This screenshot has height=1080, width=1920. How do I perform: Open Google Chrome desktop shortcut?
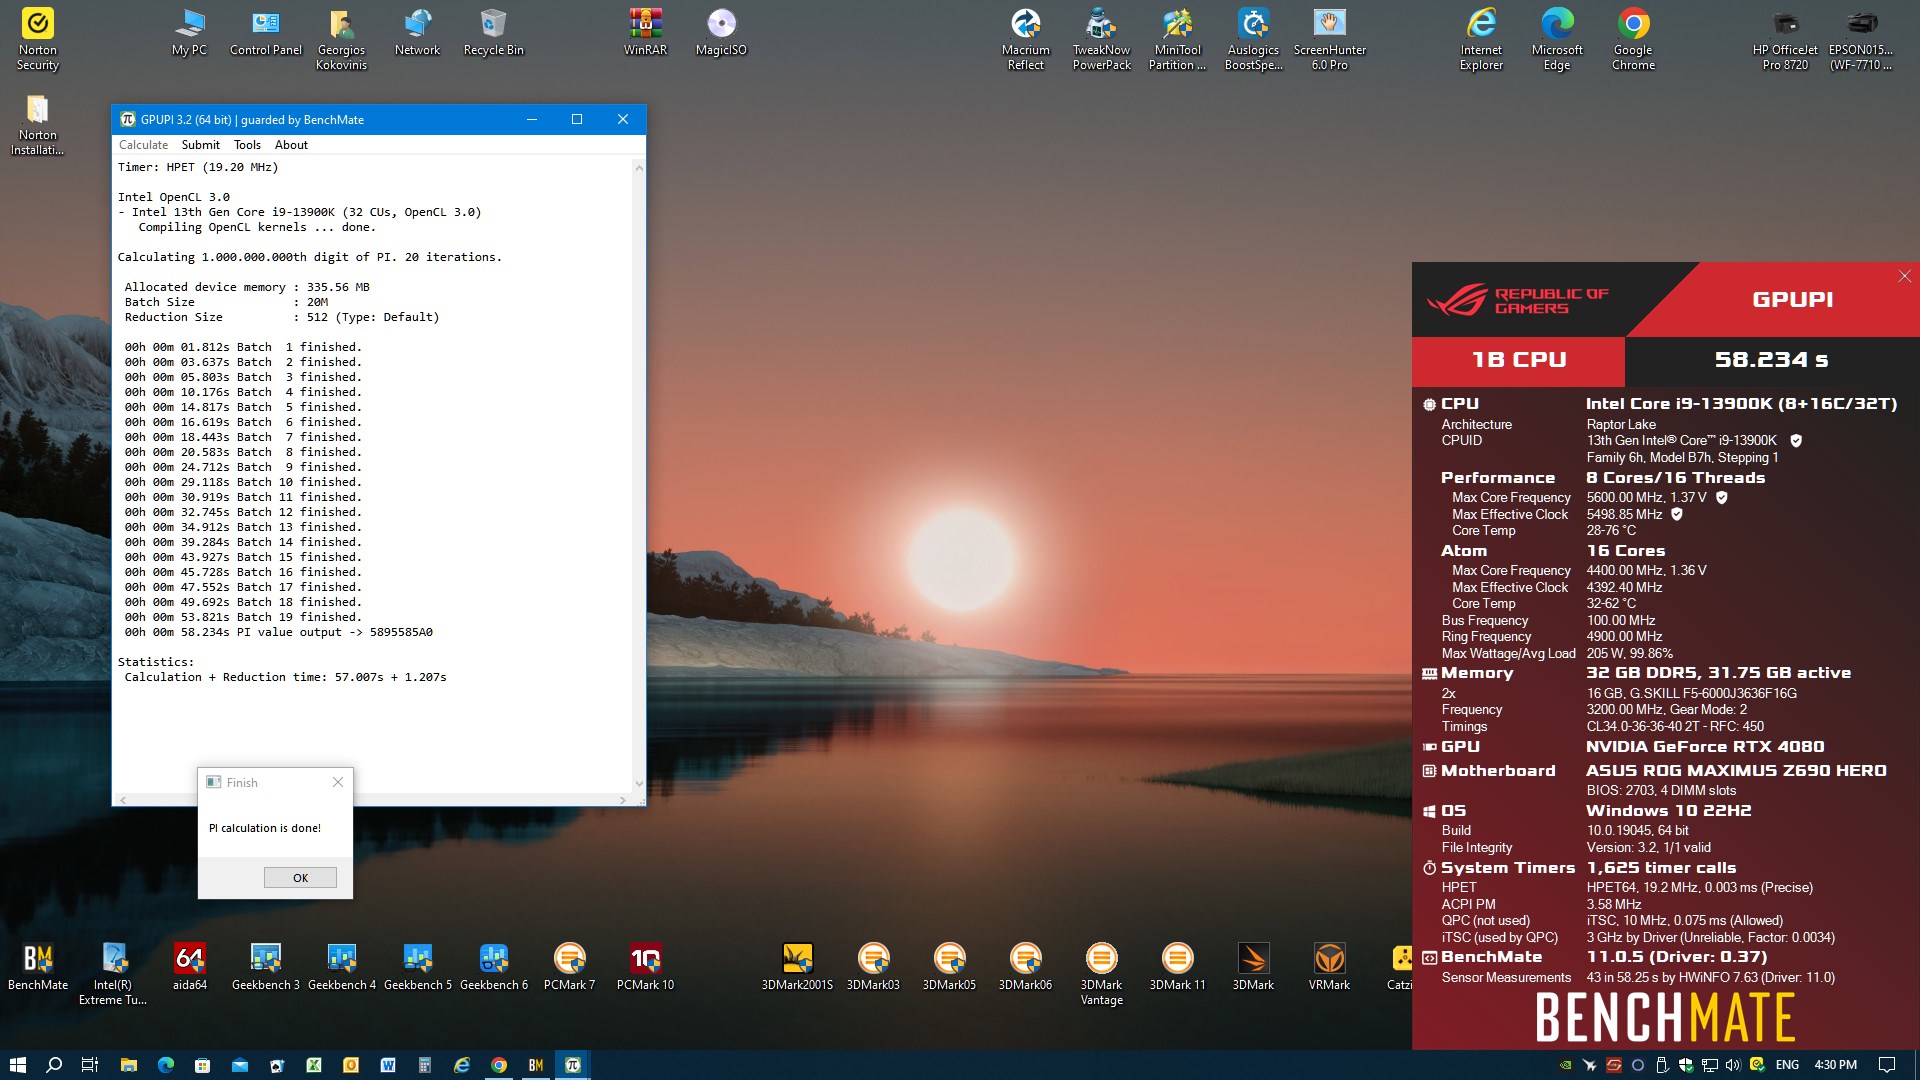pos(1633,40)
